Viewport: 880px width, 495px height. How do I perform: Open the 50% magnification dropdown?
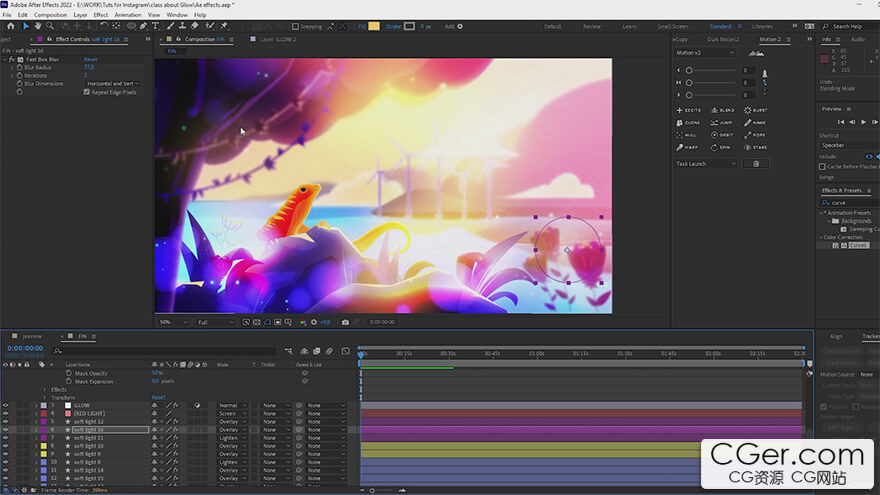[x=173, y=322]
